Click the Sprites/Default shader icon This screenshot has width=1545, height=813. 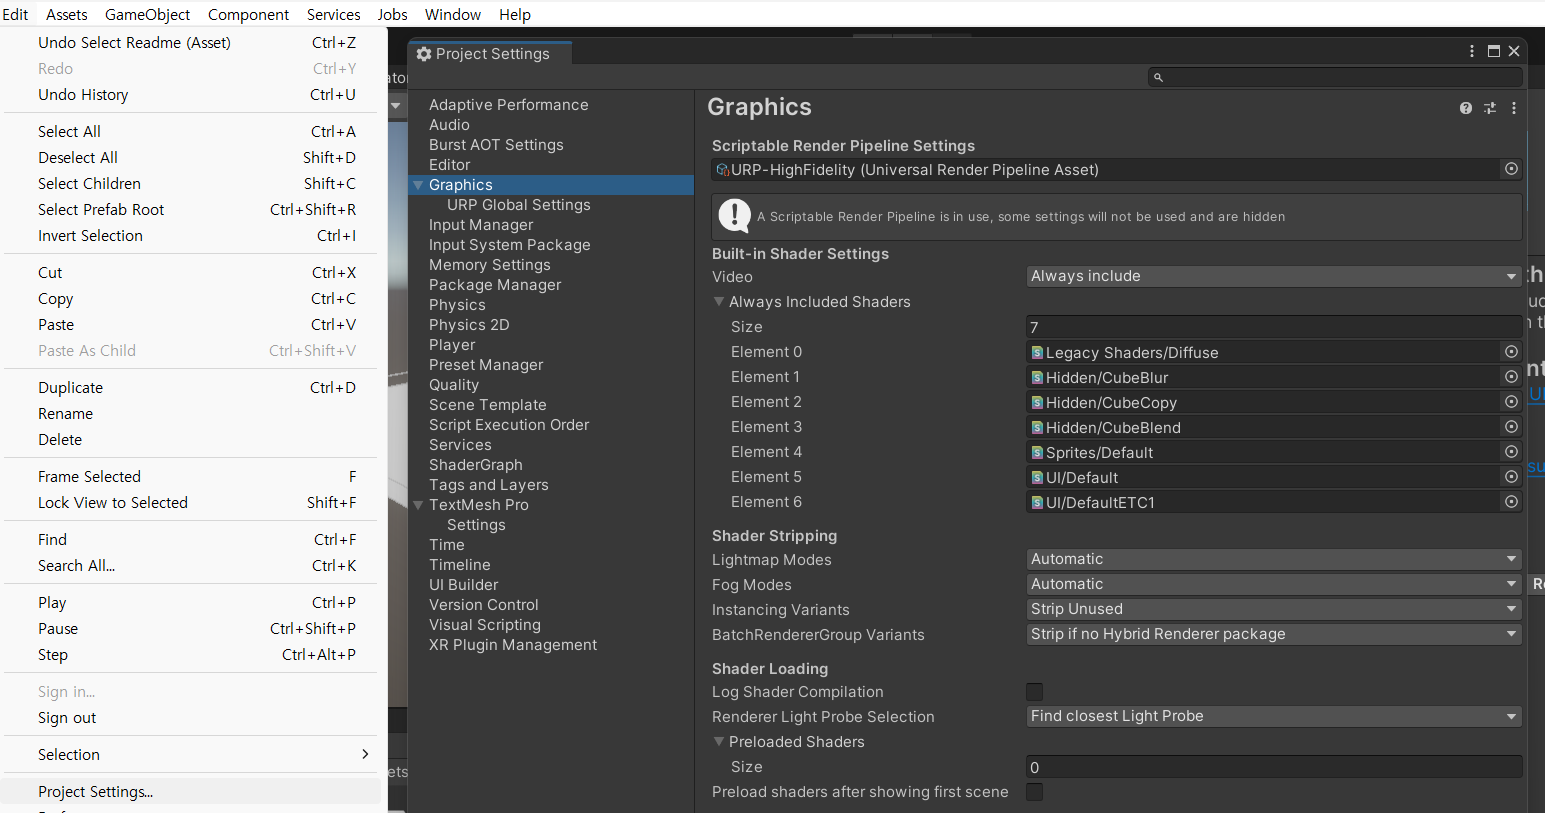(1038, 452)
